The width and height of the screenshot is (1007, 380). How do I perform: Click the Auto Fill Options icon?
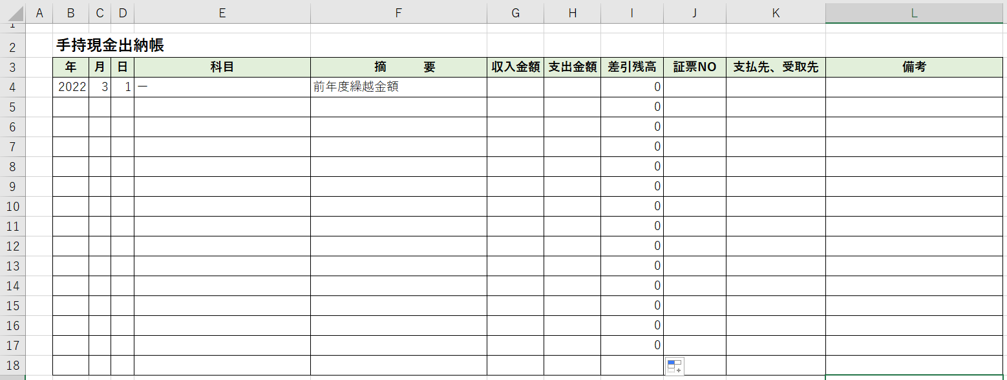674,367
